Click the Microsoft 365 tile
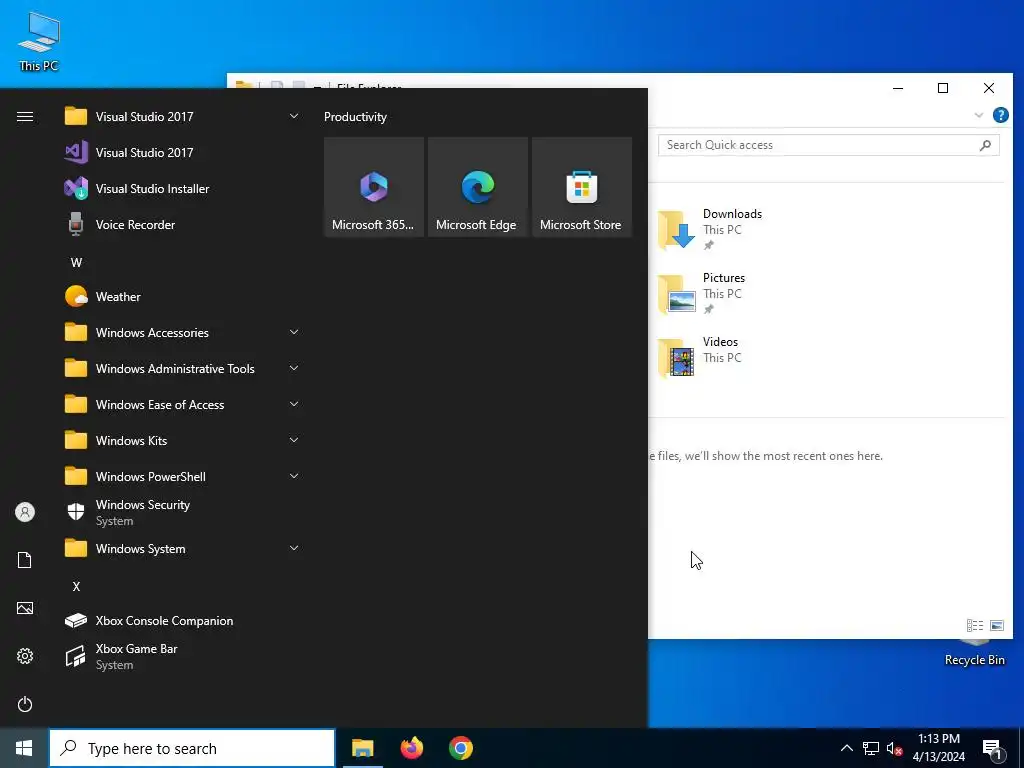This screenshot has width=1024, height=768. 374,187
